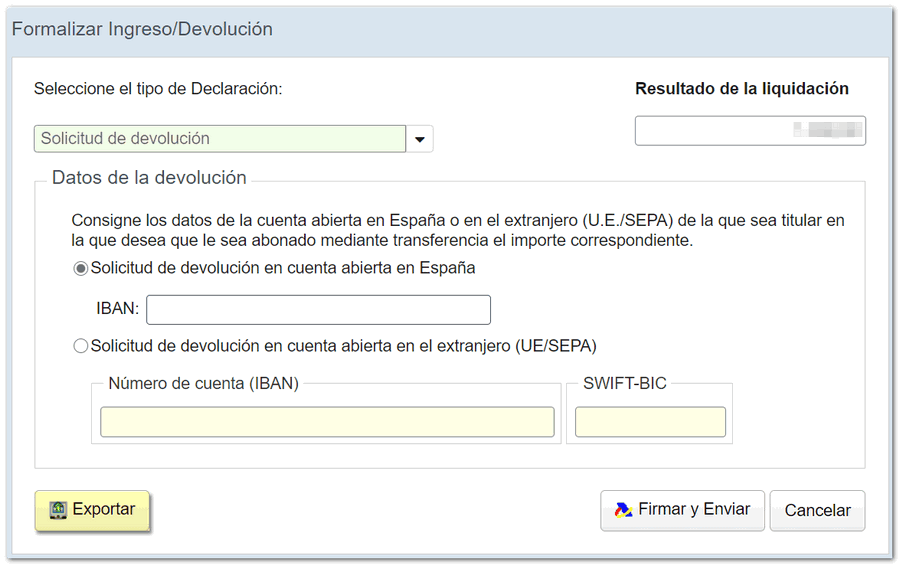Click the label text for the extranjero (UE/SEPA) option

(x=343, y=346)
